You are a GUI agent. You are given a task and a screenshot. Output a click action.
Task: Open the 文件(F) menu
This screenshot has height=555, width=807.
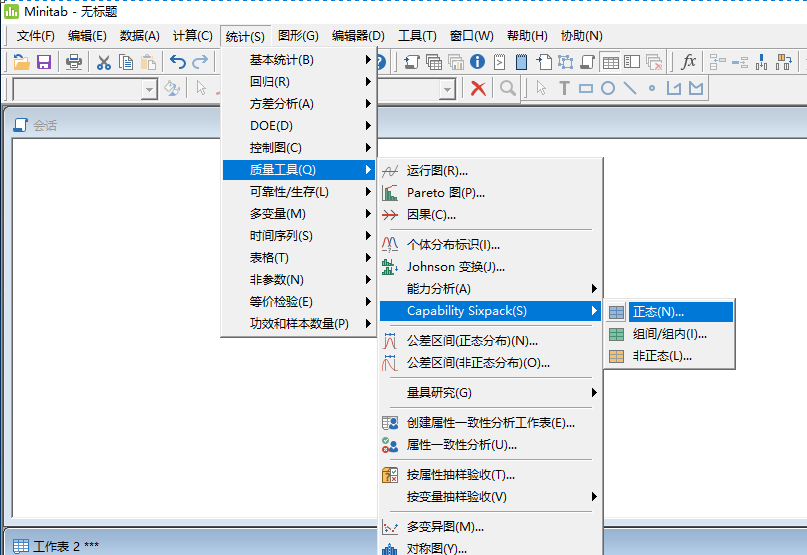(36, 36)
